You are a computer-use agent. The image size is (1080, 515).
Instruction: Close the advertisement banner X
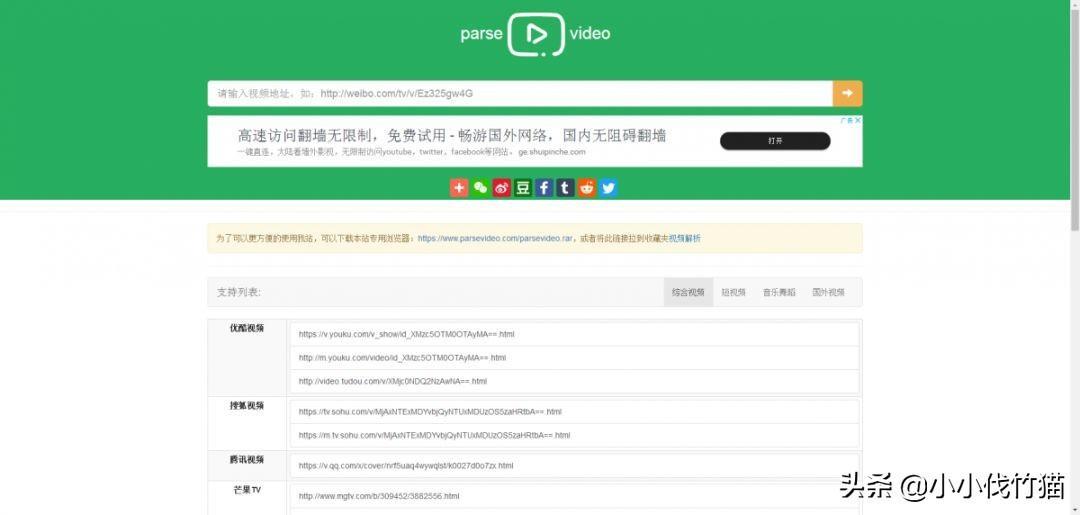tap(857, 120)
